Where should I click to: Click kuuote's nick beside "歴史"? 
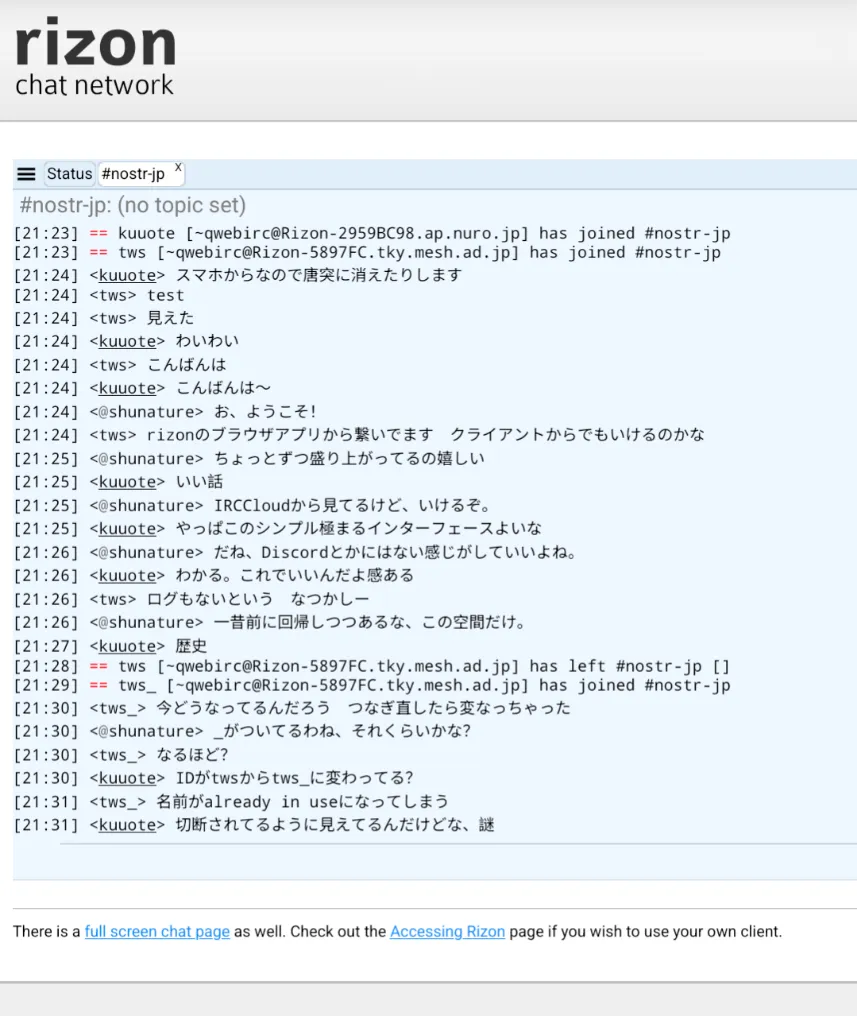point(127,647)
